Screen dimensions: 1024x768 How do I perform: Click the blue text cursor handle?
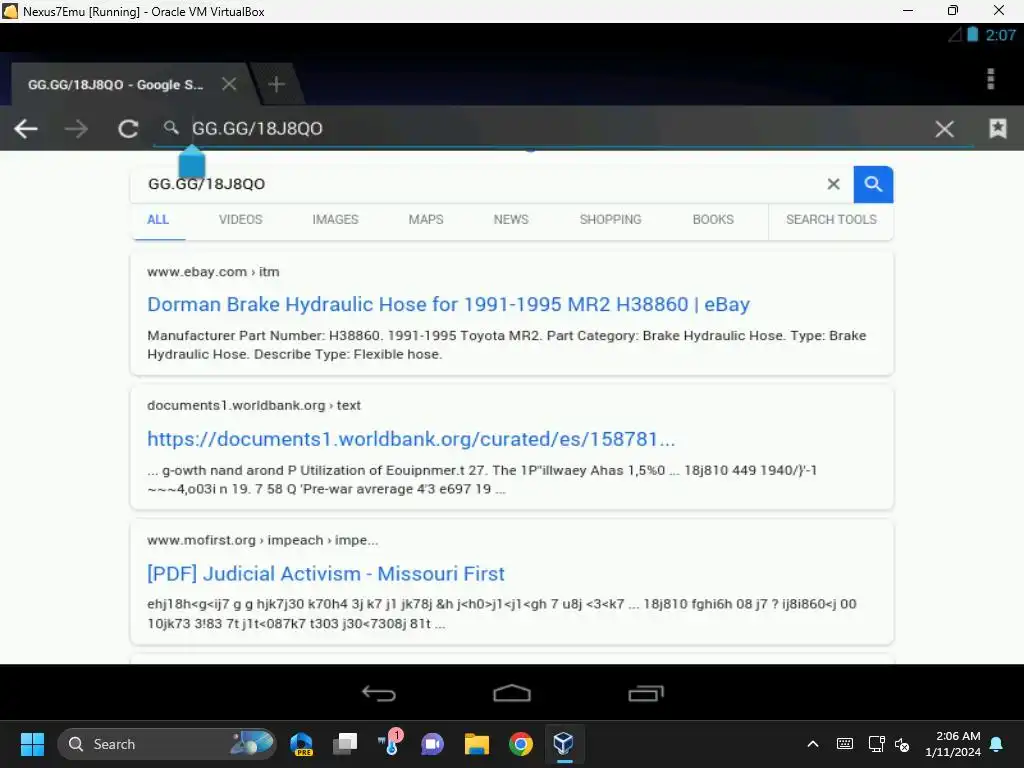pos(192,161)
